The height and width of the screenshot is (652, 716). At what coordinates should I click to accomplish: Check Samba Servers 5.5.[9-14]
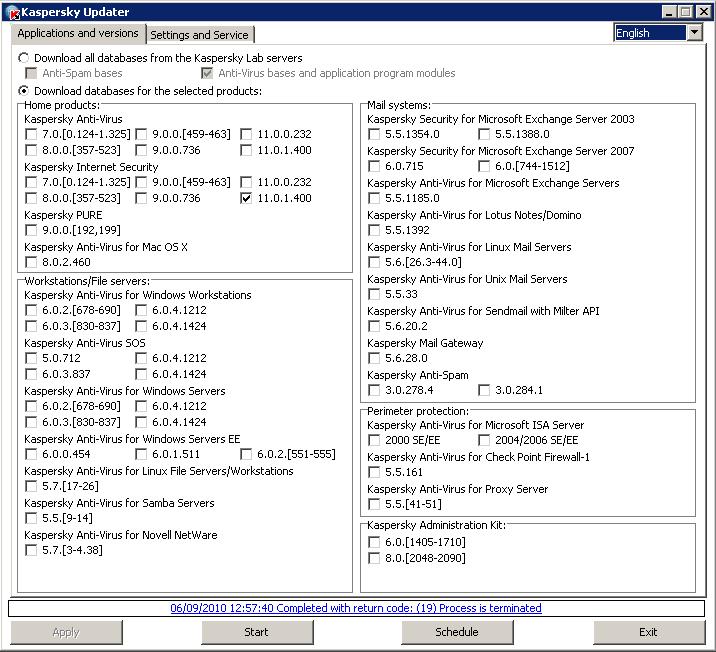coord(31,518)
